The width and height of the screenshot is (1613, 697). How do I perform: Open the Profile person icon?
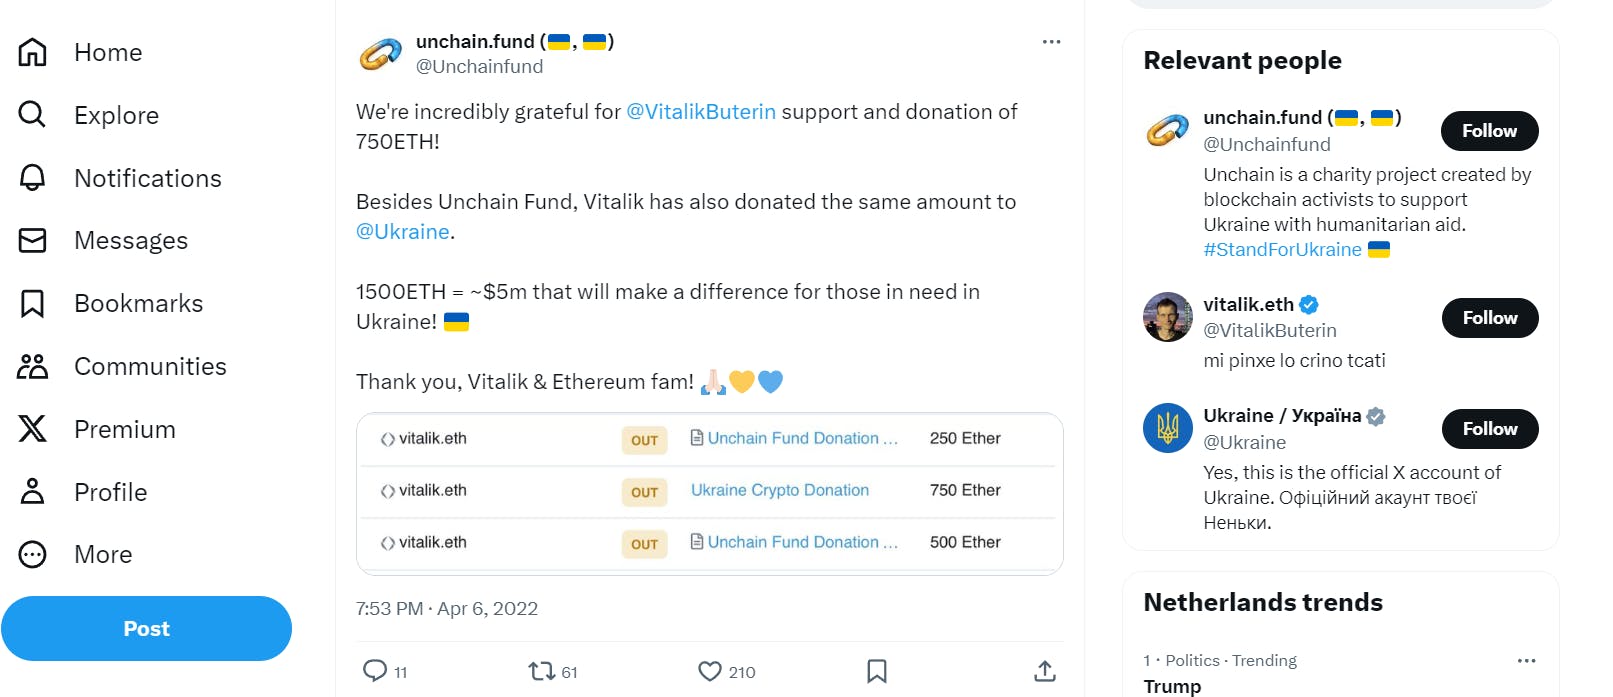33,492
